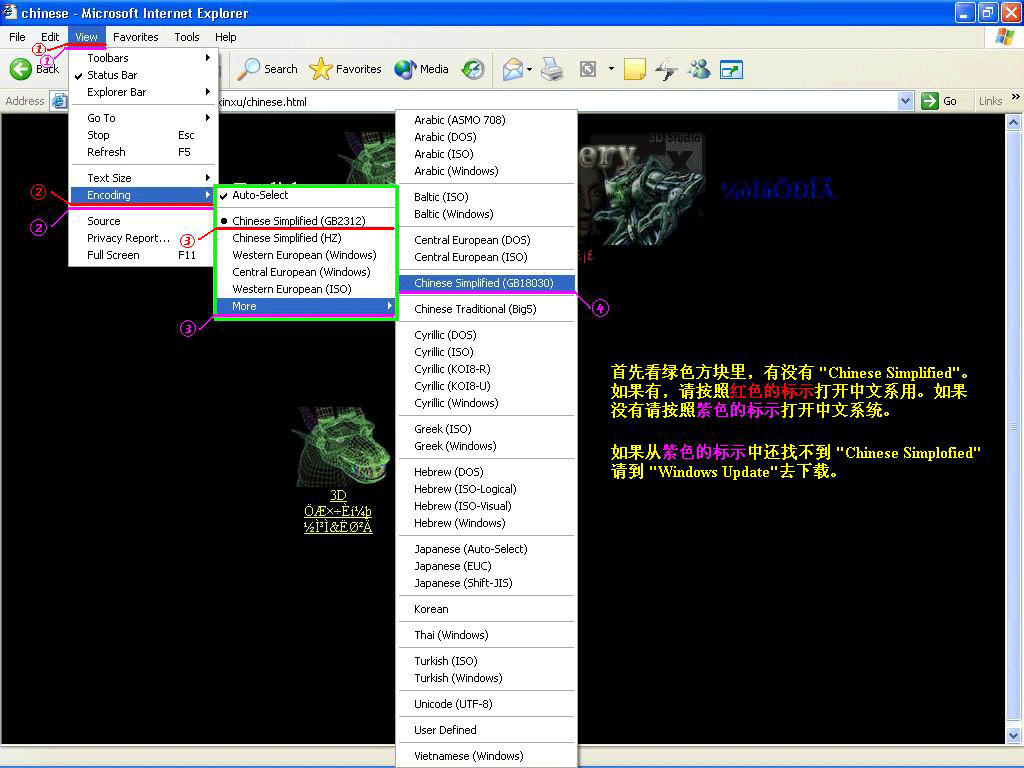Image resolution: width=1024 pixels, height=768 pixels.
Task: Choose Central European (Windows) encoding
Action: coord(306,272)
